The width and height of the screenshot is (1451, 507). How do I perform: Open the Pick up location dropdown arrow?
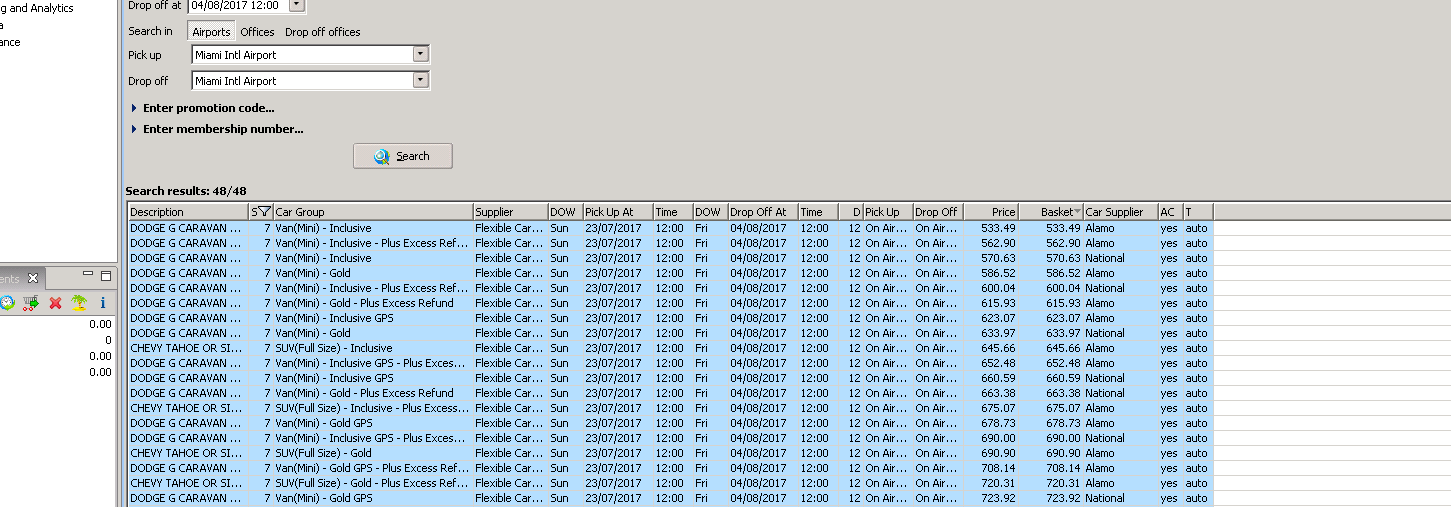421,55
